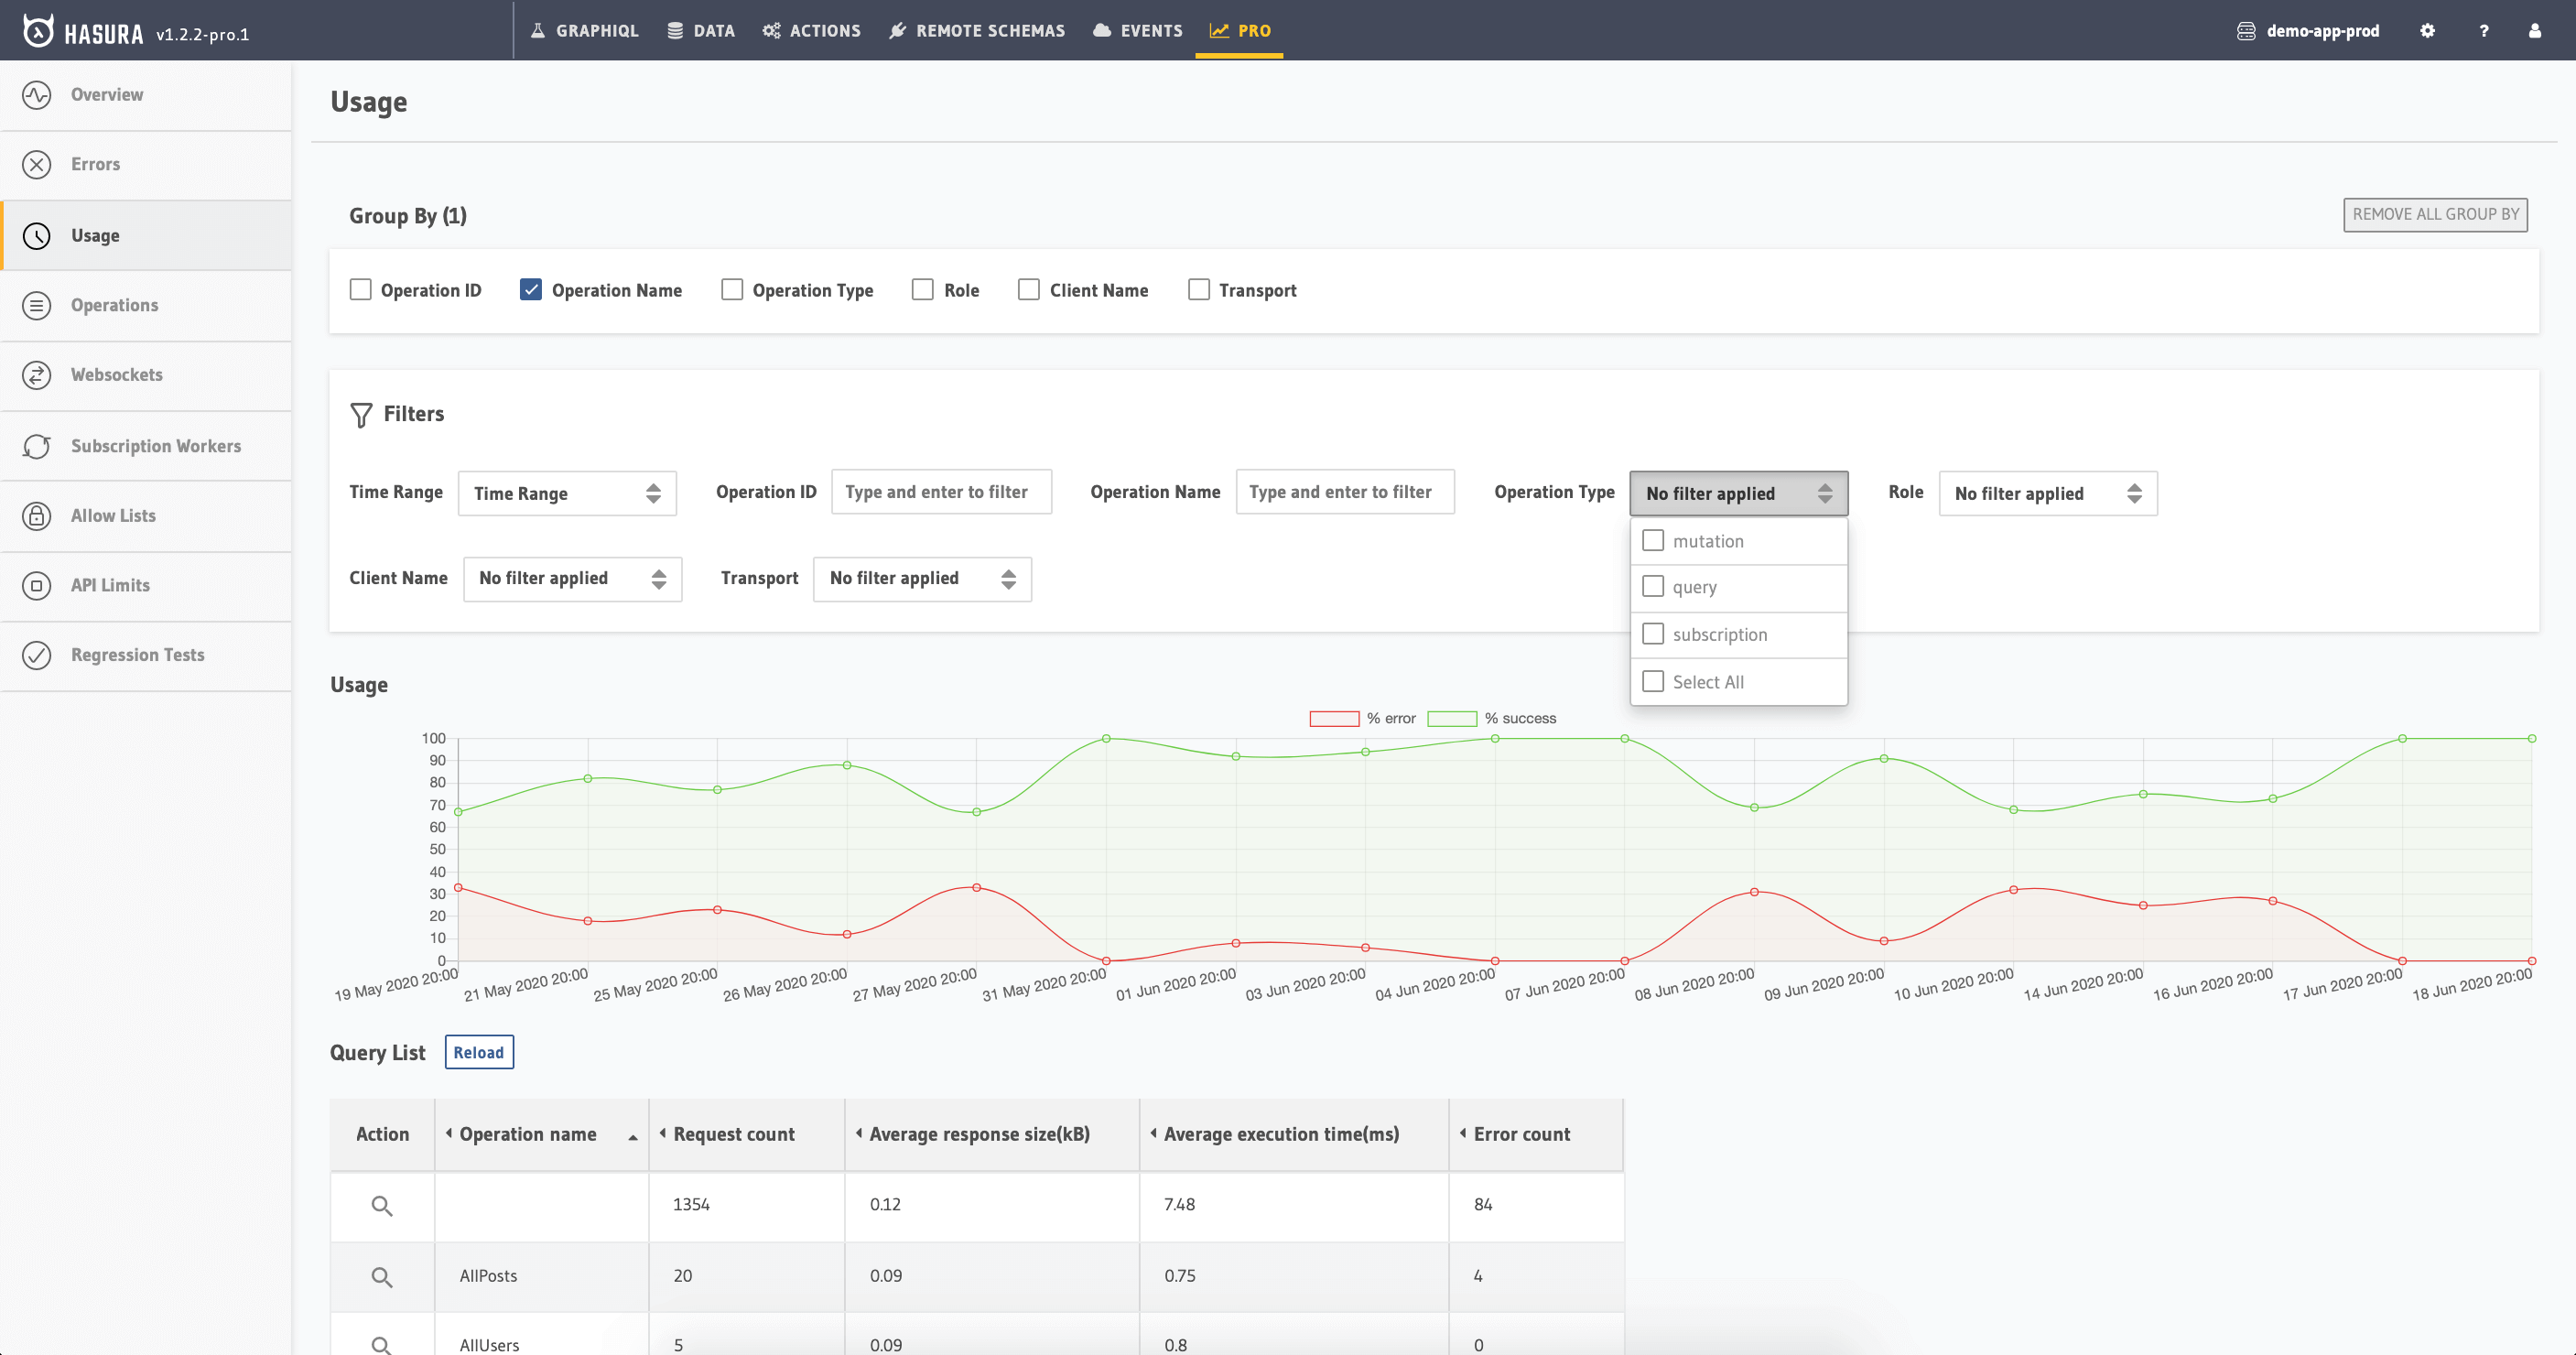Open the Operations panel

click(x=114, y=303)
